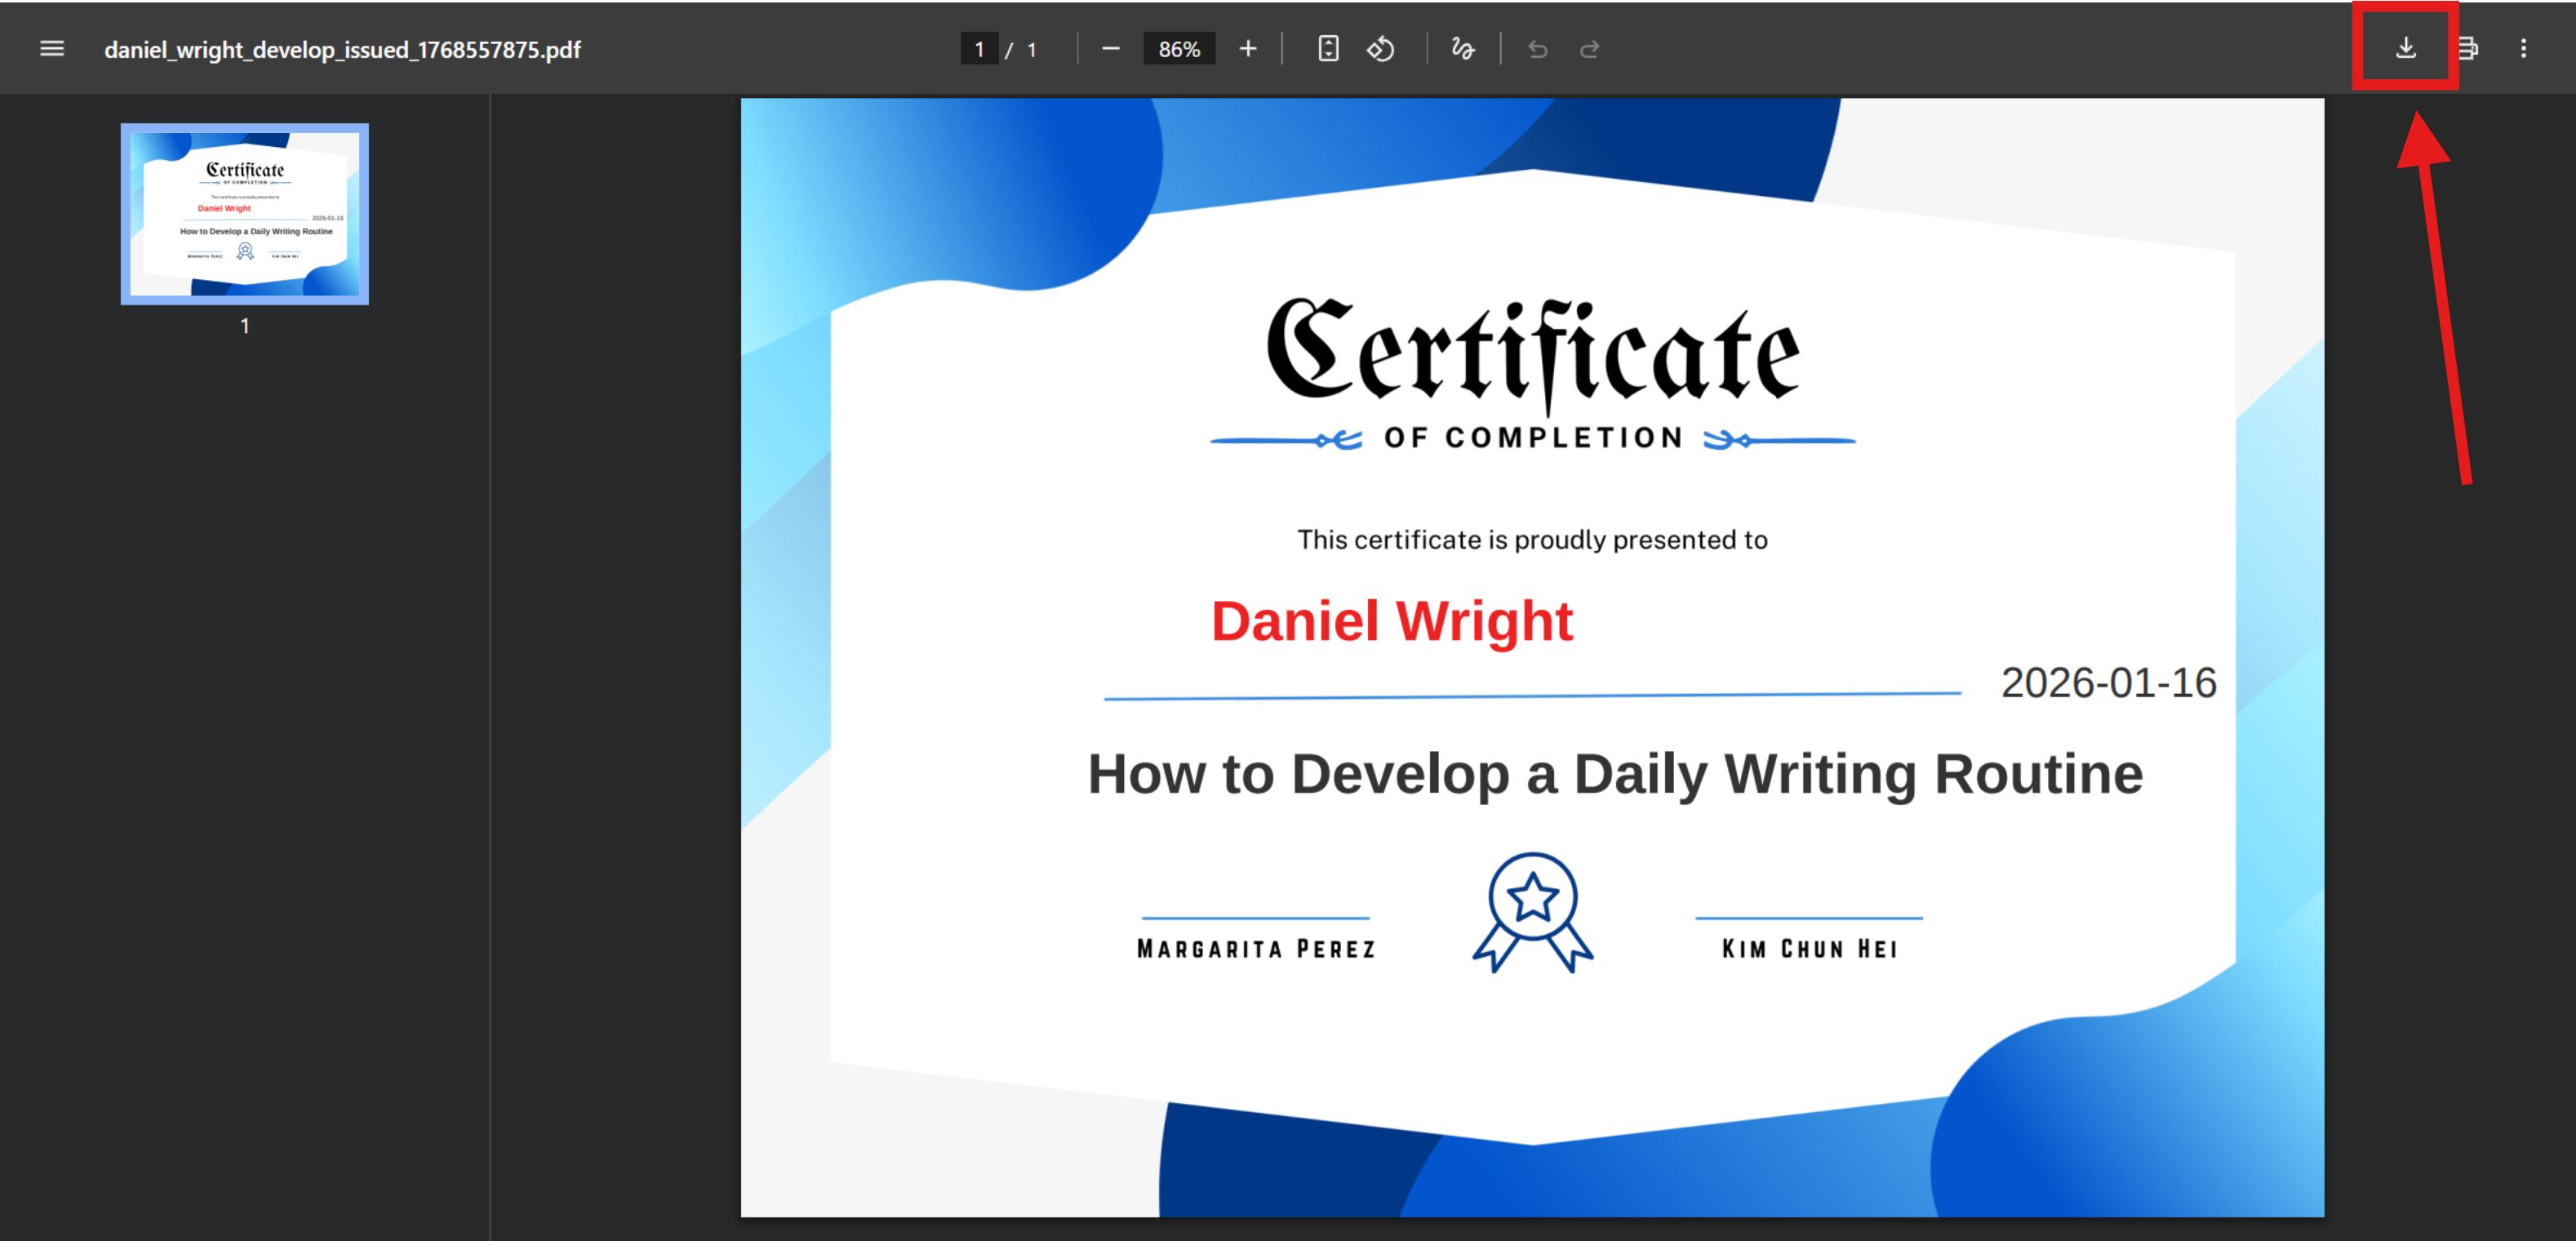Open the three-dot more actions menu
The image size is (2576, 1241).
[x=2522, y=48]
